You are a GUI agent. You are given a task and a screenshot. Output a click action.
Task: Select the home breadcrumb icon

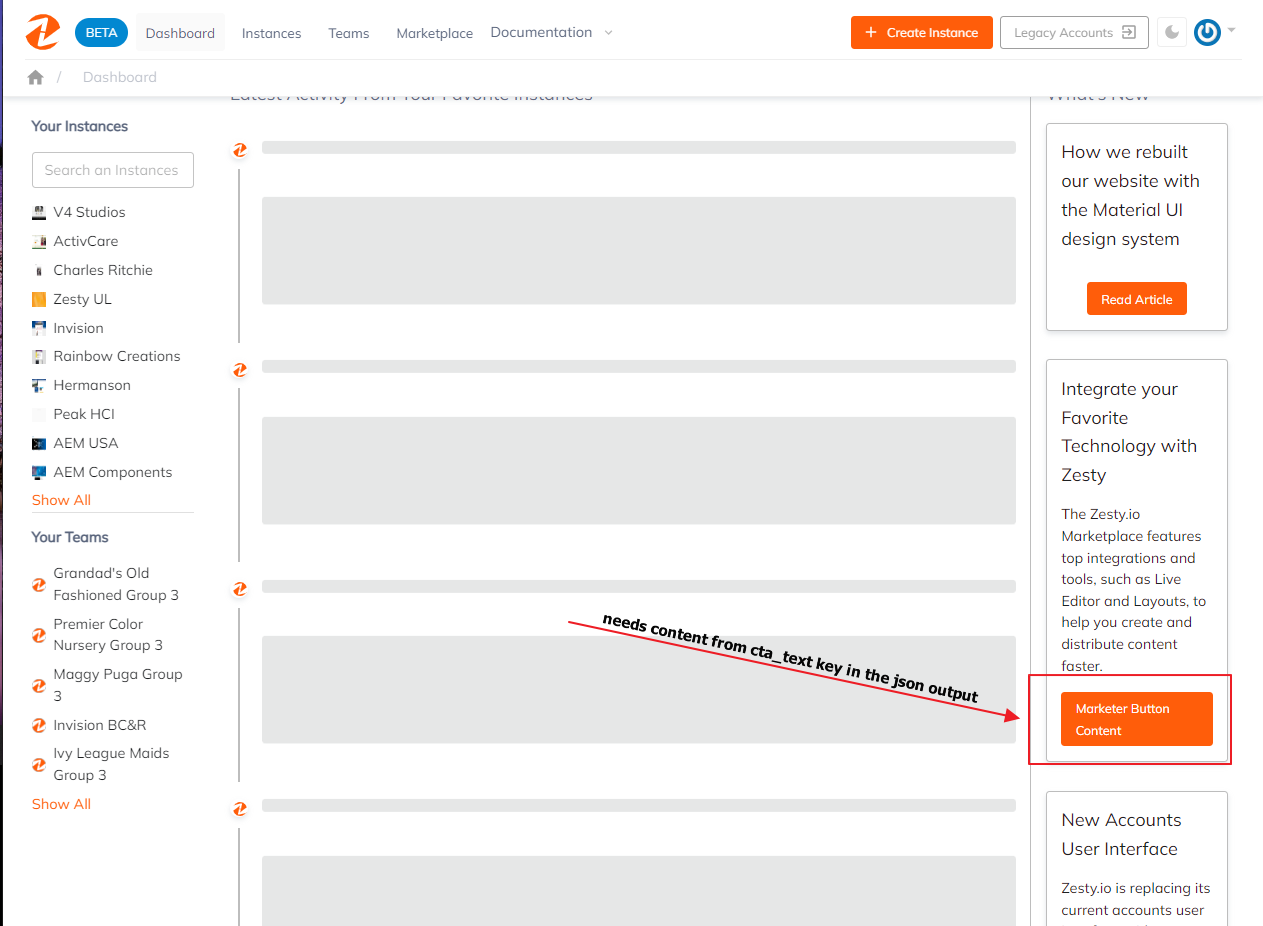click(x=35, y=76)
